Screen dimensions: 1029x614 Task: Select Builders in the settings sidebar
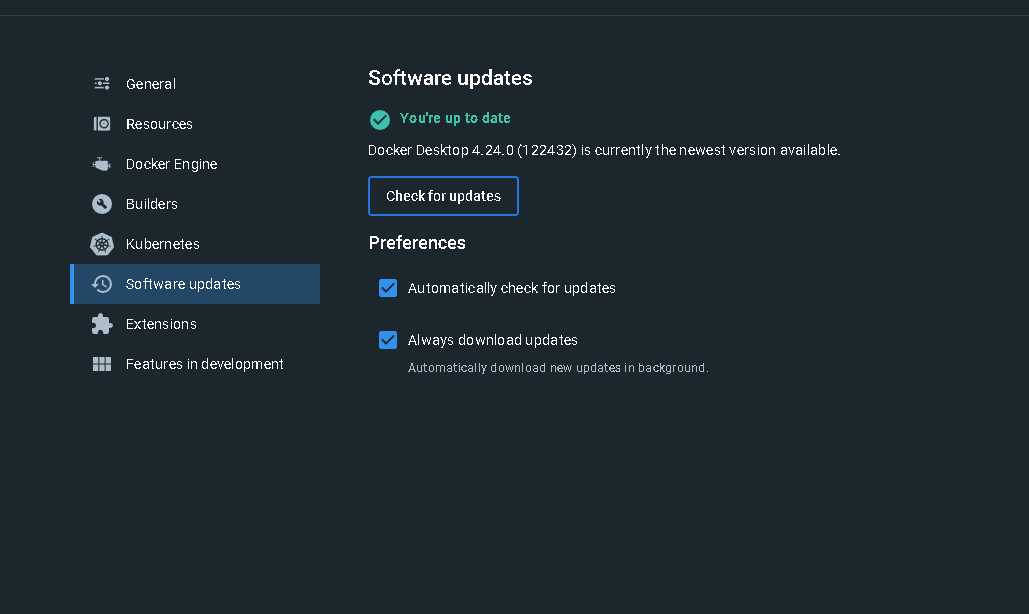(152, 204)
